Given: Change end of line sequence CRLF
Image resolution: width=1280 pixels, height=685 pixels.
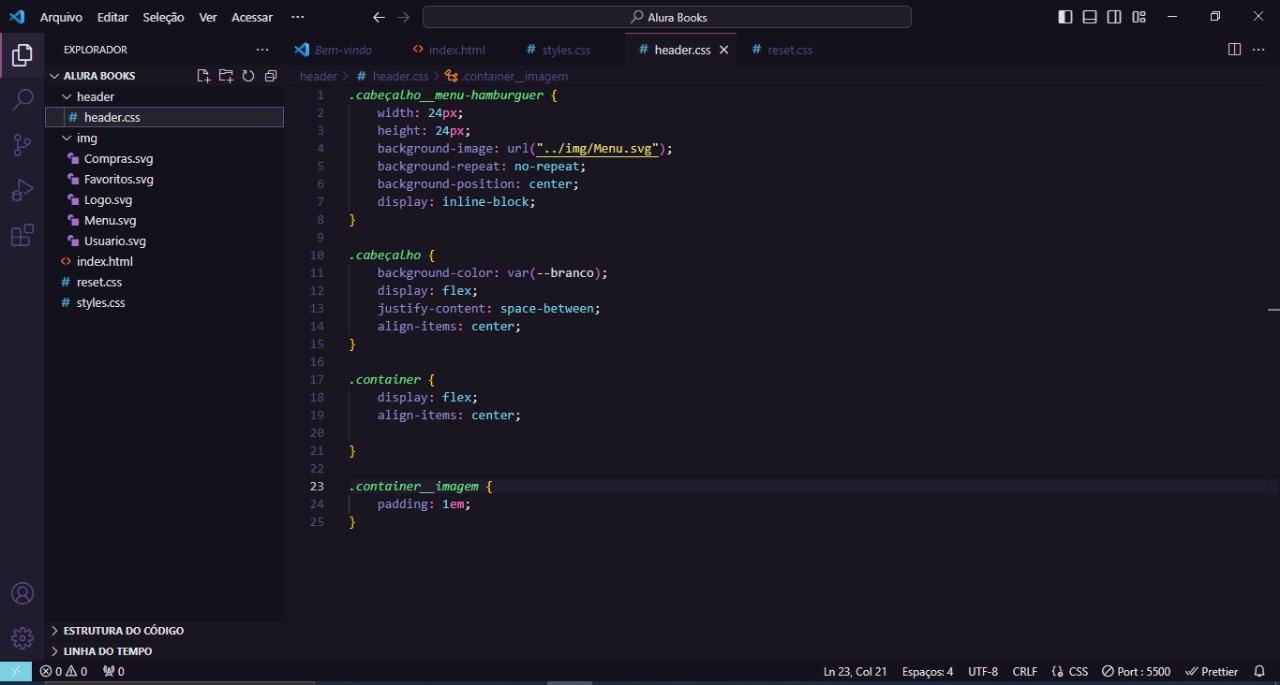Looking at the screenshot, I should [x=1025, y=672].
